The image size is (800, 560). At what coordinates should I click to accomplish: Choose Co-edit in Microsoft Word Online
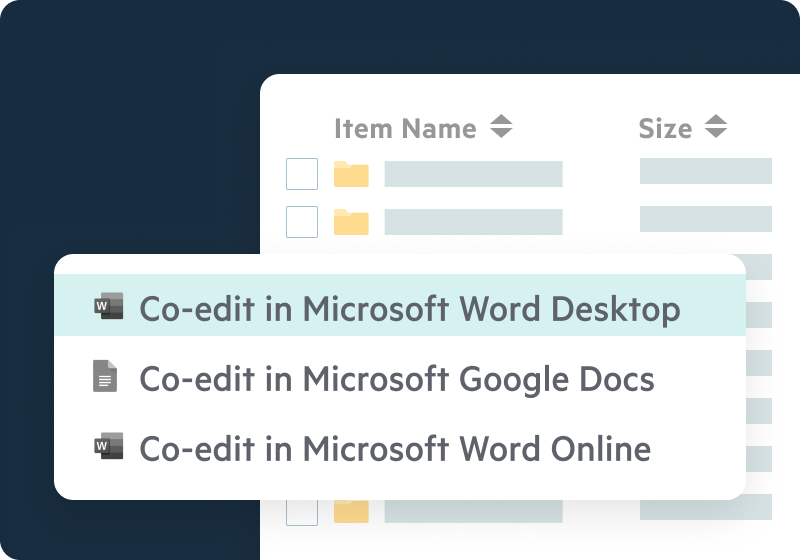click(x=394, y=448)
